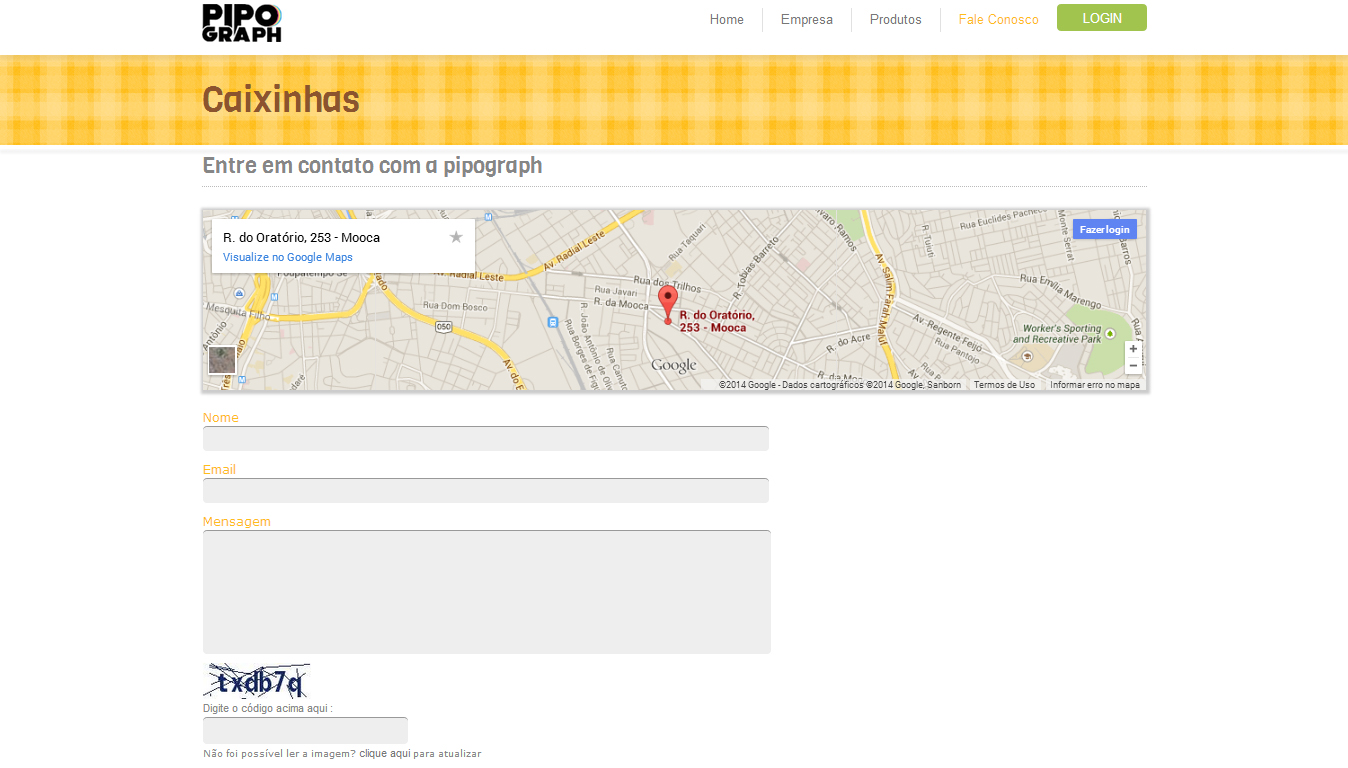Go to the Empresa page
This screenshot has height=768, width=1348.
[807, 19]
